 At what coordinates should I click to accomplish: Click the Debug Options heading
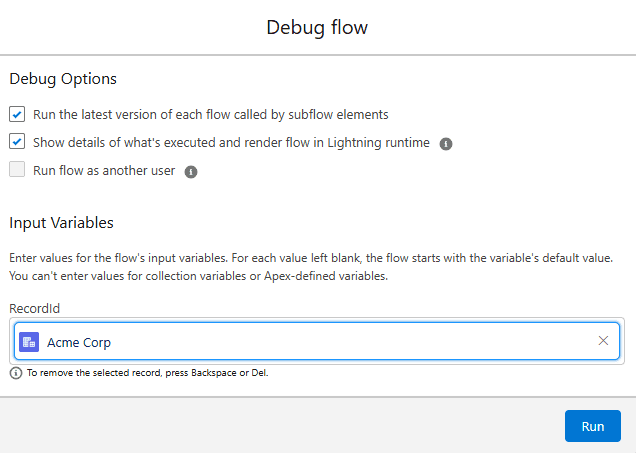click(x=63, y=78)
